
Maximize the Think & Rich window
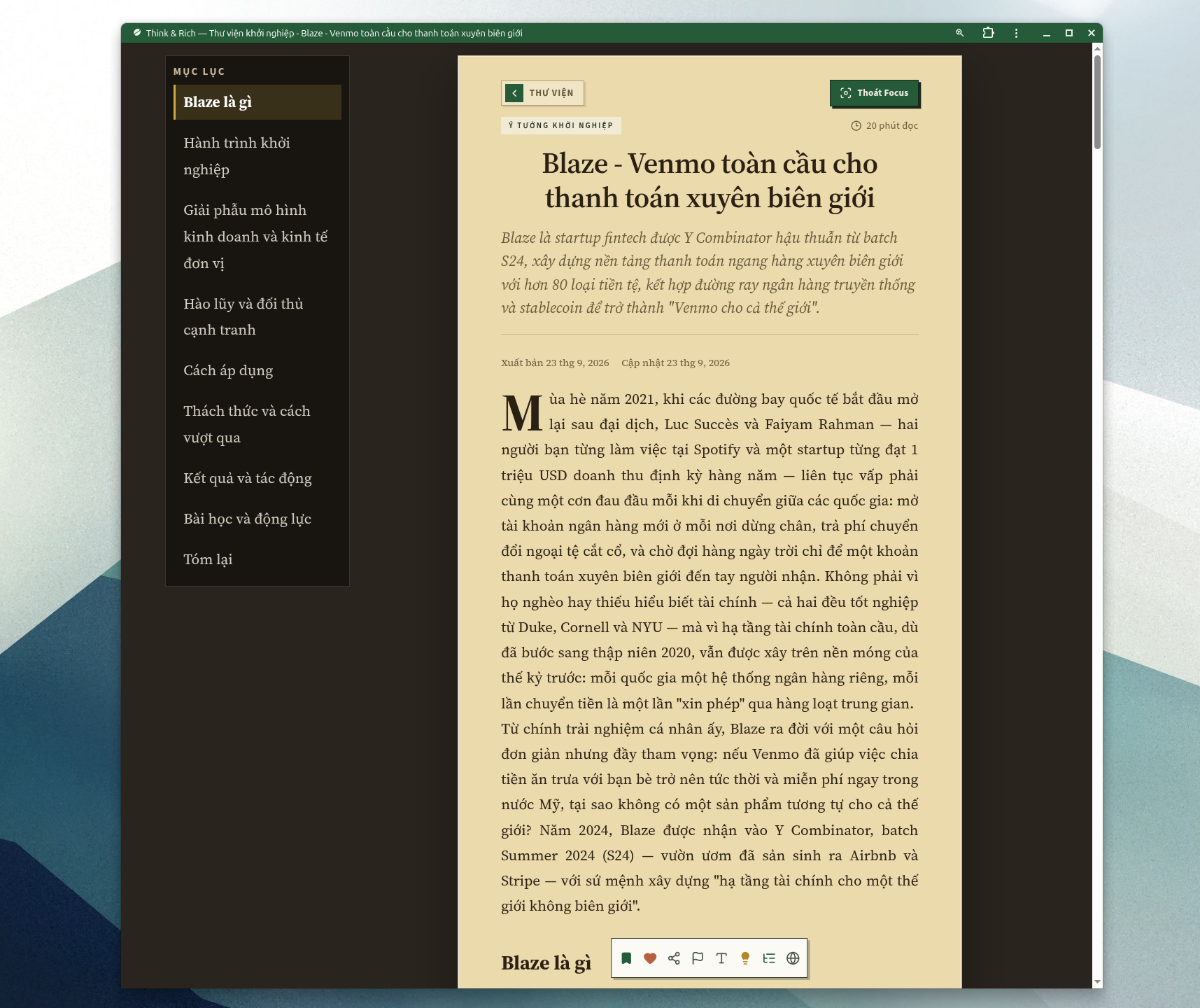[1069, 33]
